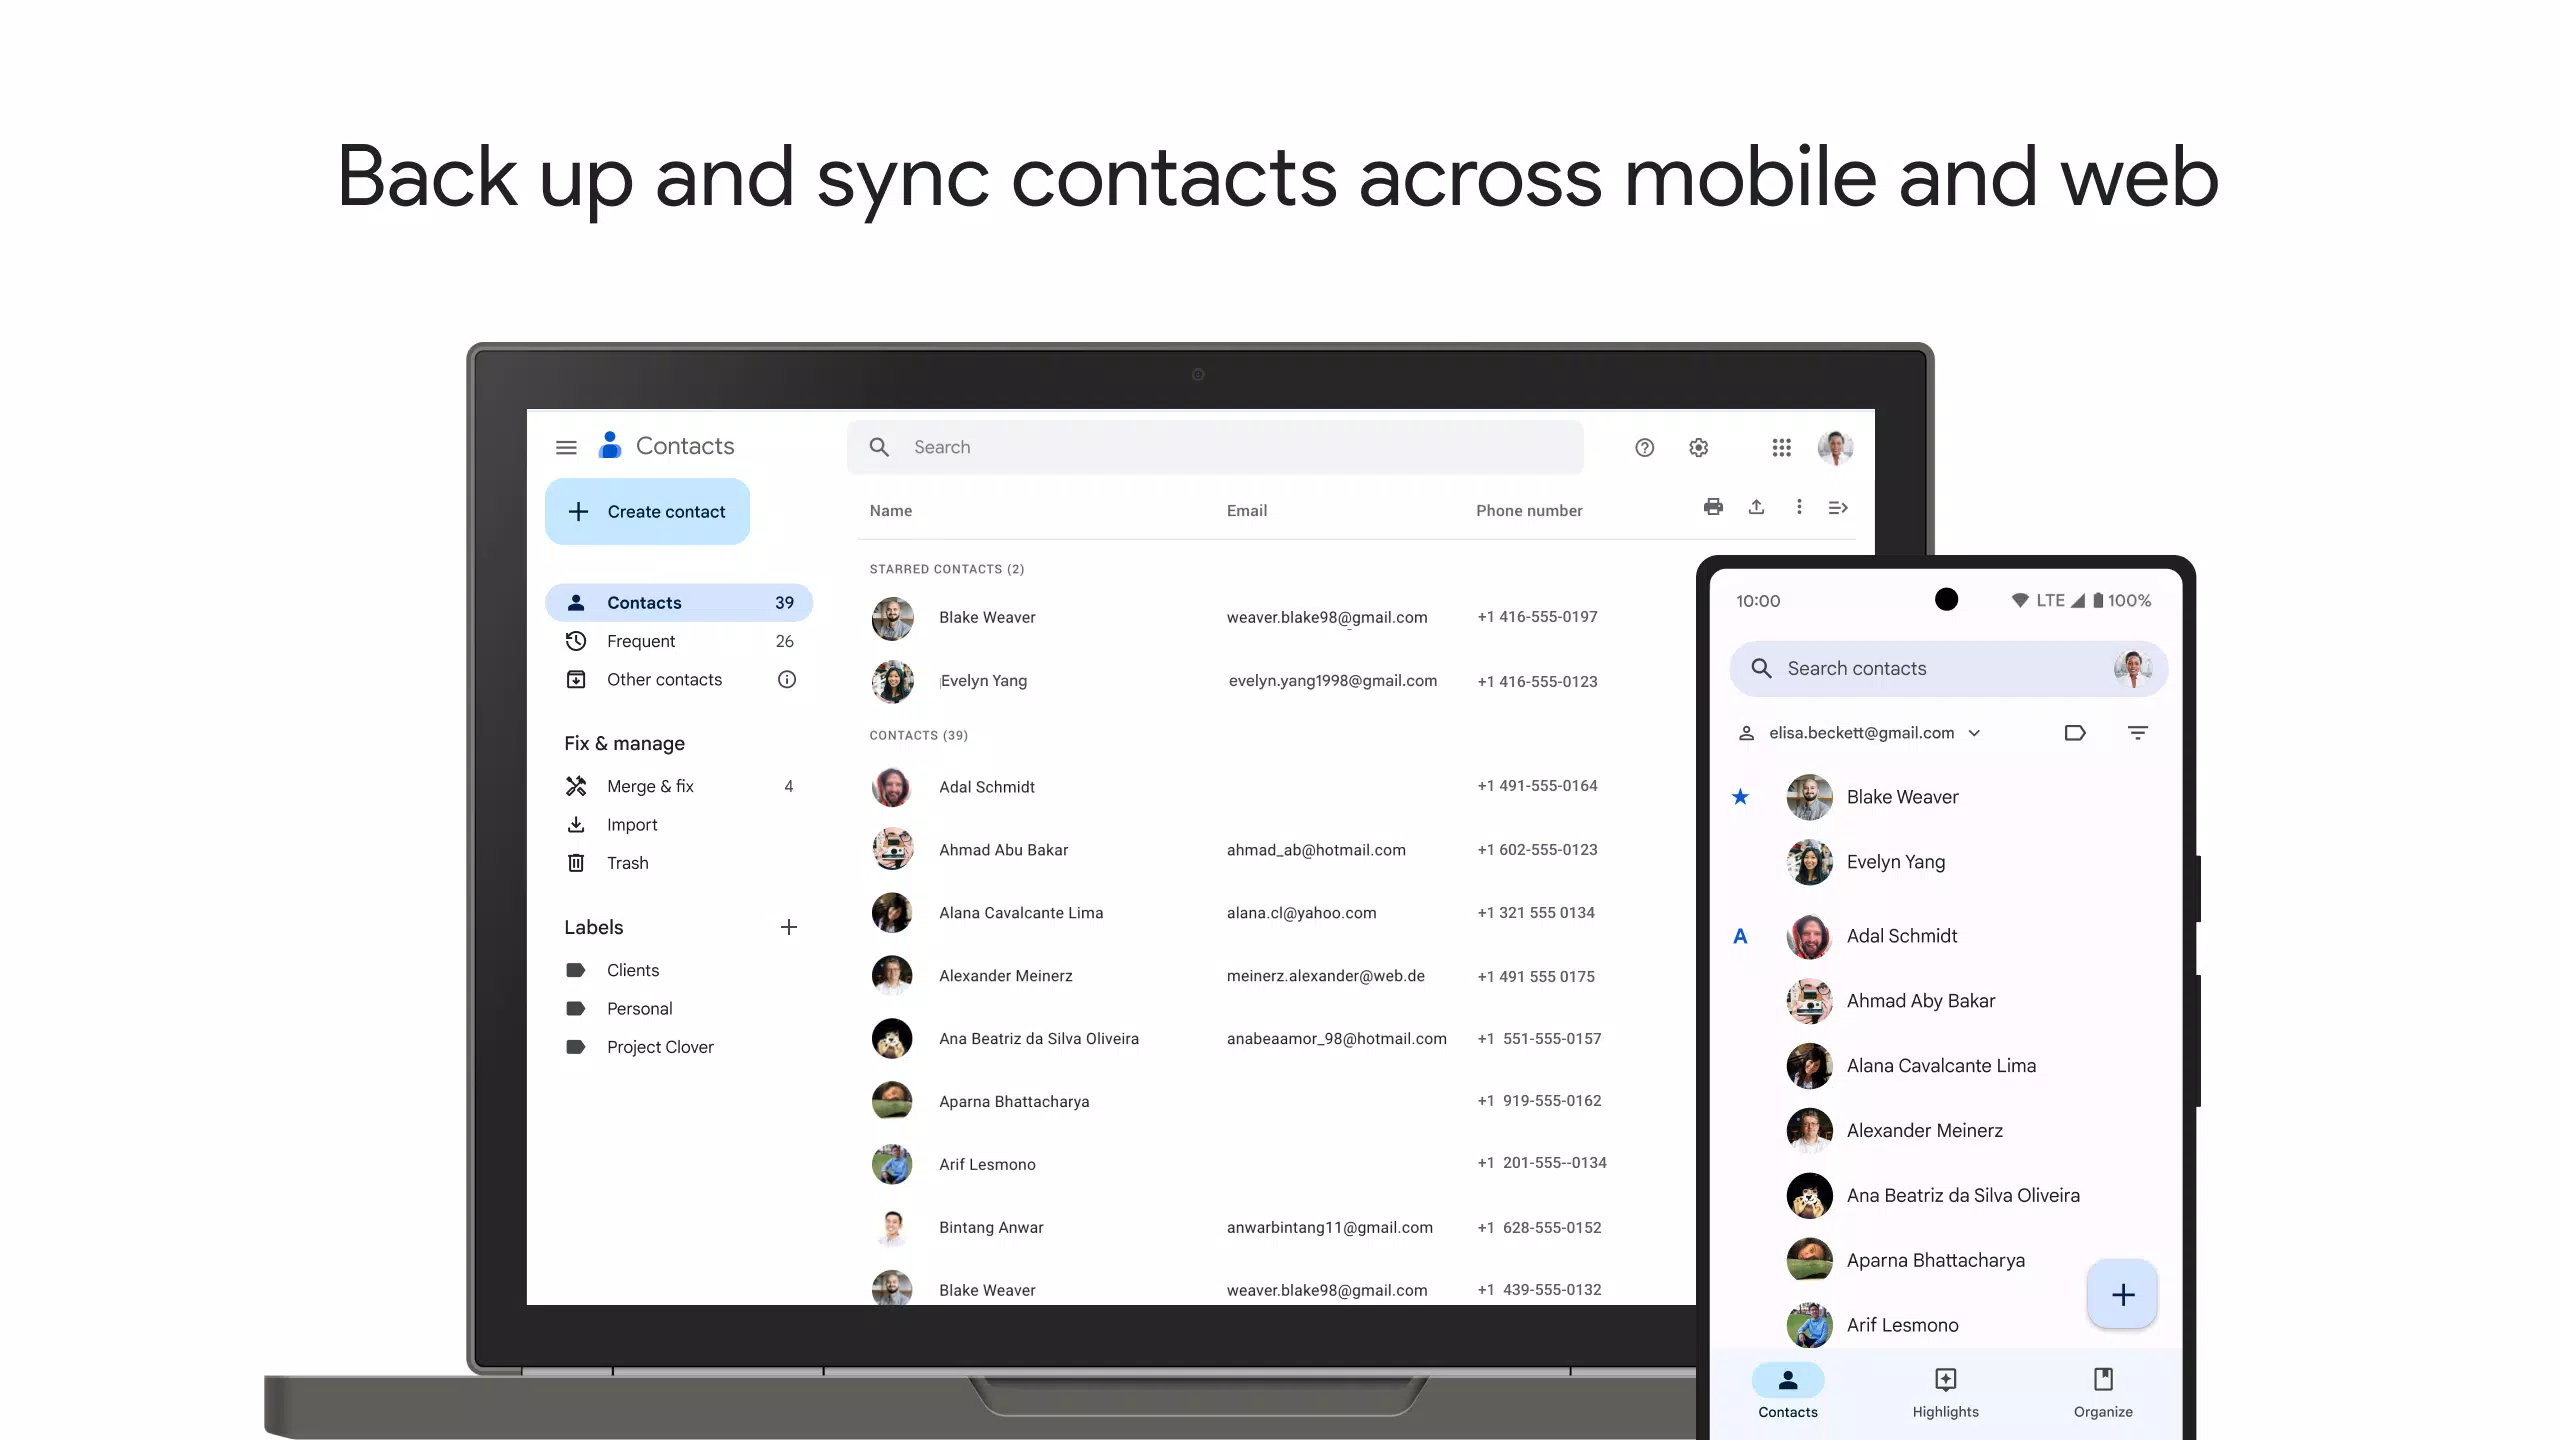Select the Highlights tab on mobile view
2560x1440 pixels.
(x=1945, y=1391)
